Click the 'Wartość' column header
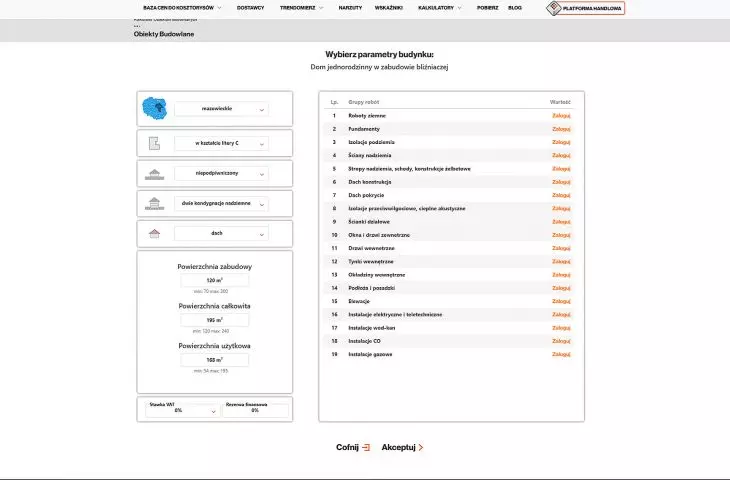Image resolution: width=730 pixels, height=480 pixels. coord(560,102)
